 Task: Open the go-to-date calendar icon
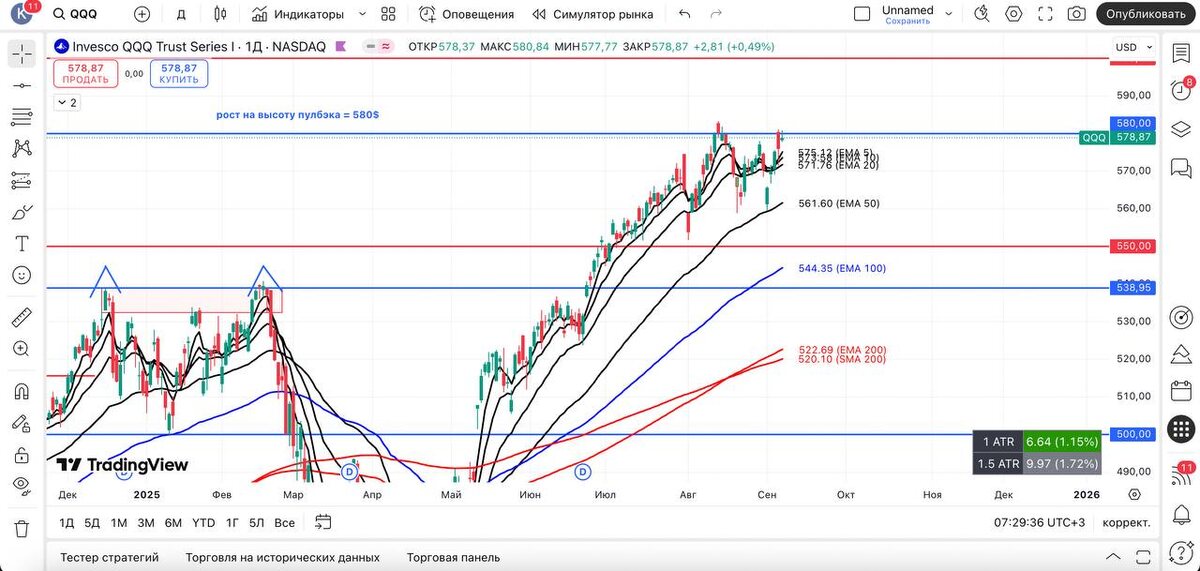(323, 522)
